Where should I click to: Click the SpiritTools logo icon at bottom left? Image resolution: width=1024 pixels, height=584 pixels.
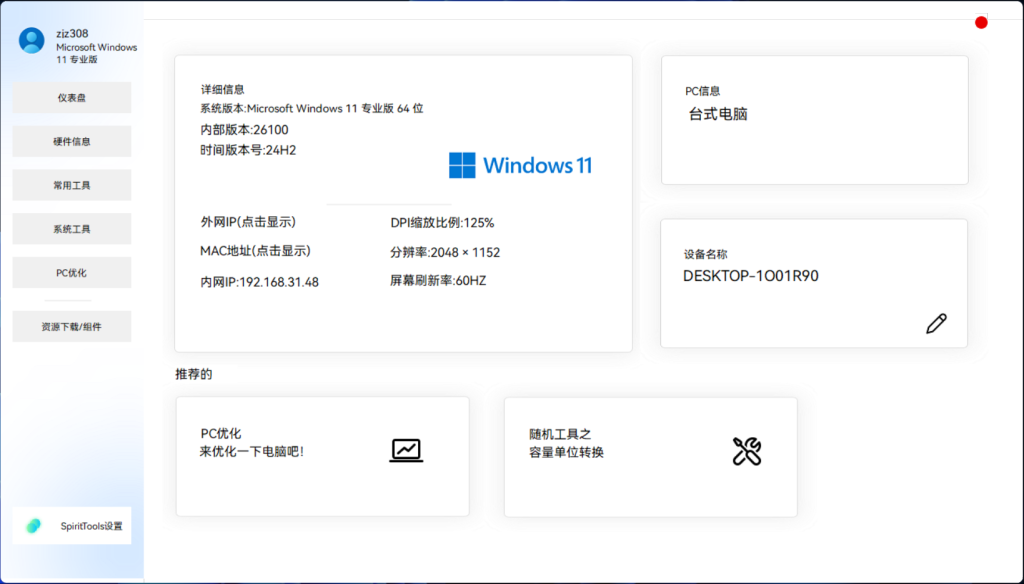tap(31, 525)
